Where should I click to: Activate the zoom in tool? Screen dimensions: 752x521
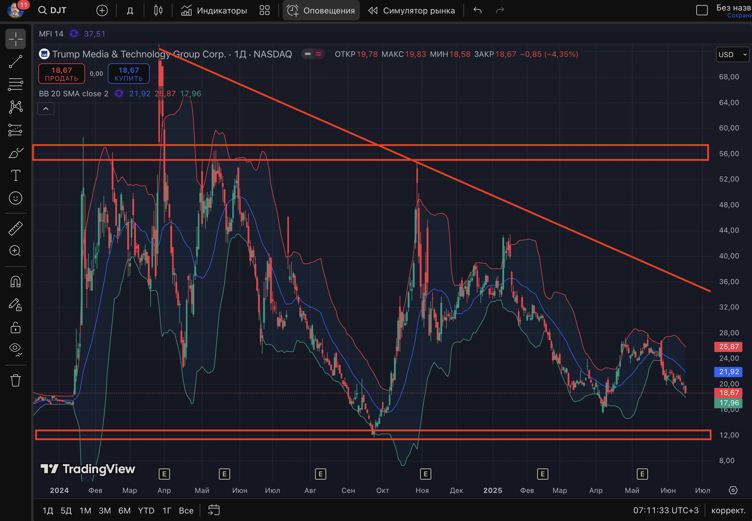[x=15, y=251]
